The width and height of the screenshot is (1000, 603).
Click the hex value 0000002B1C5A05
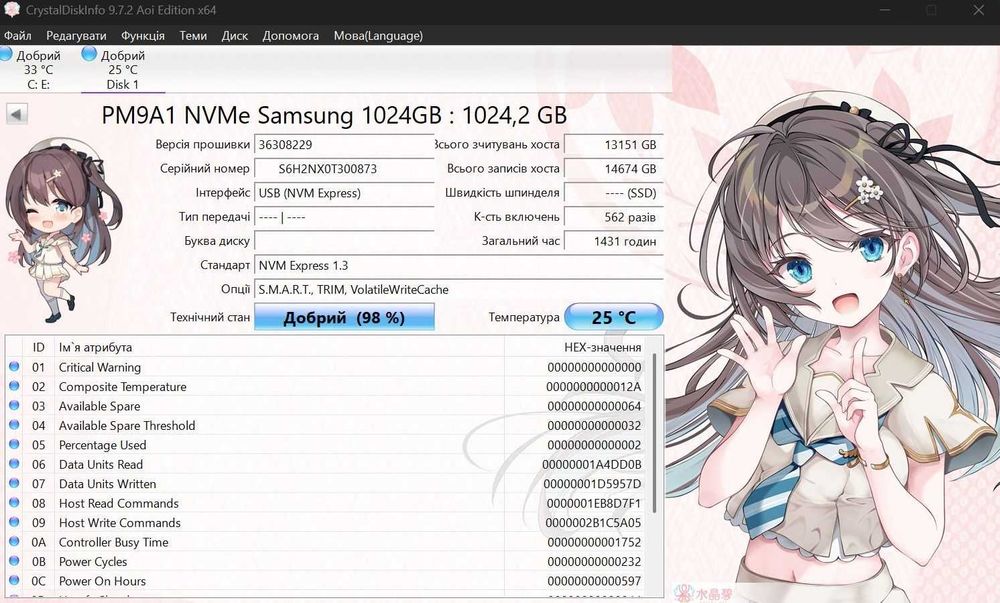593,523
